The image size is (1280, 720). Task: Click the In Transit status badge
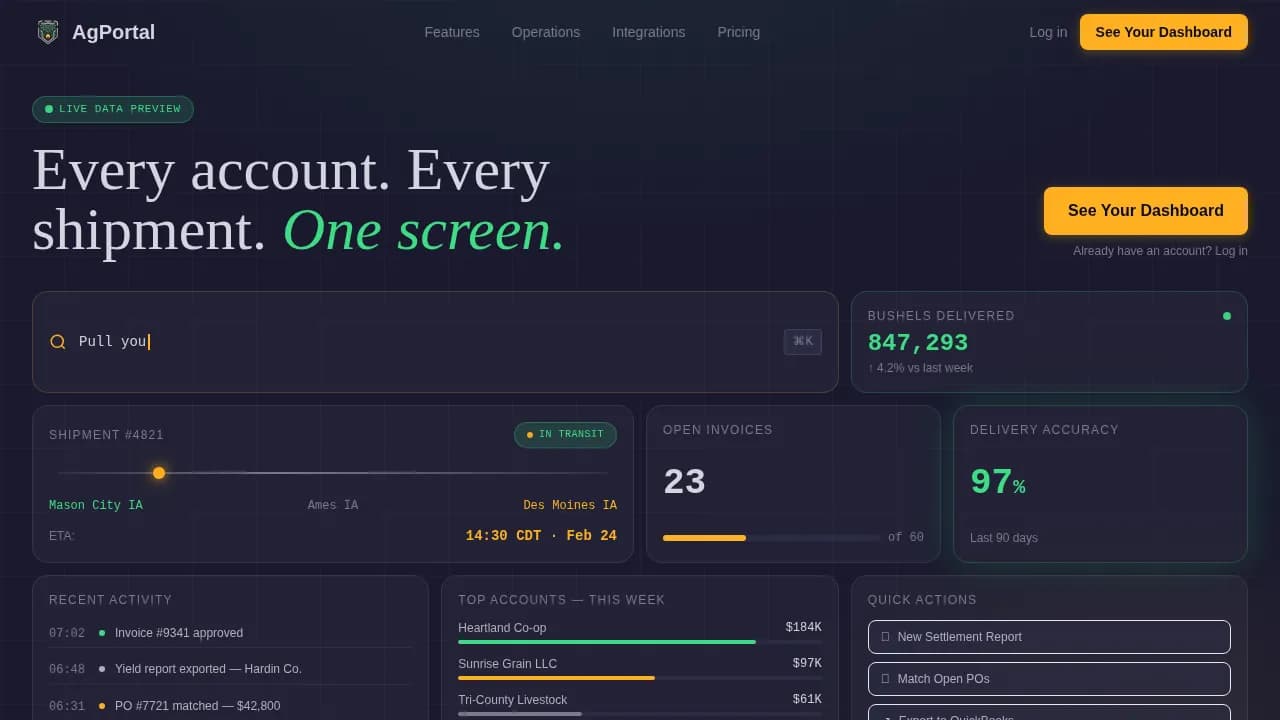tap(565, 435)
